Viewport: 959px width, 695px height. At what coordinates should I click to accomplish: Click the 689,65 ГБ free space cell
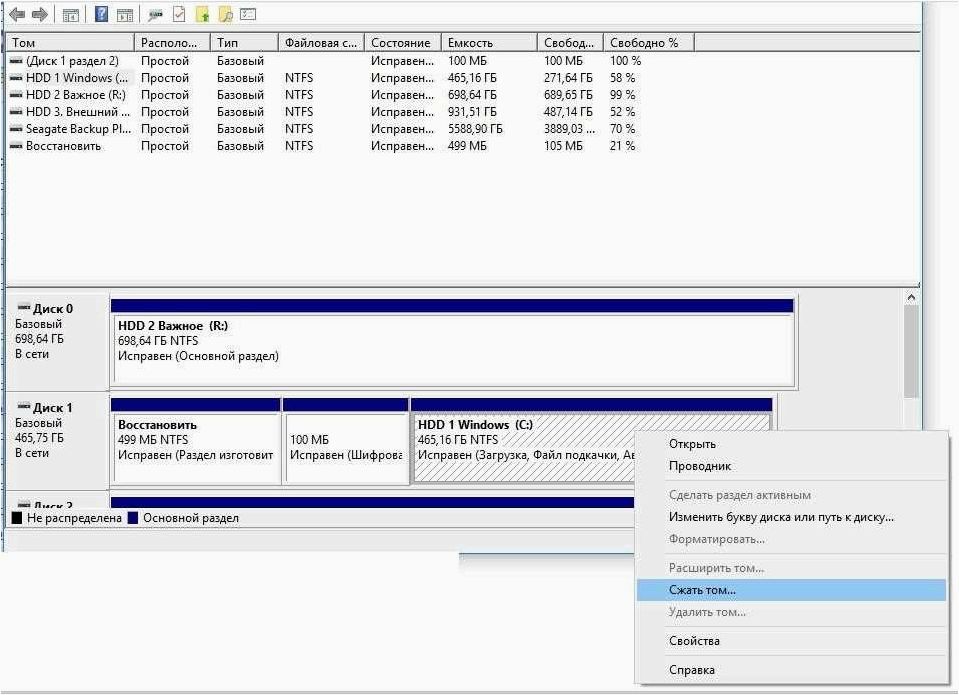[x=568, y=95]
